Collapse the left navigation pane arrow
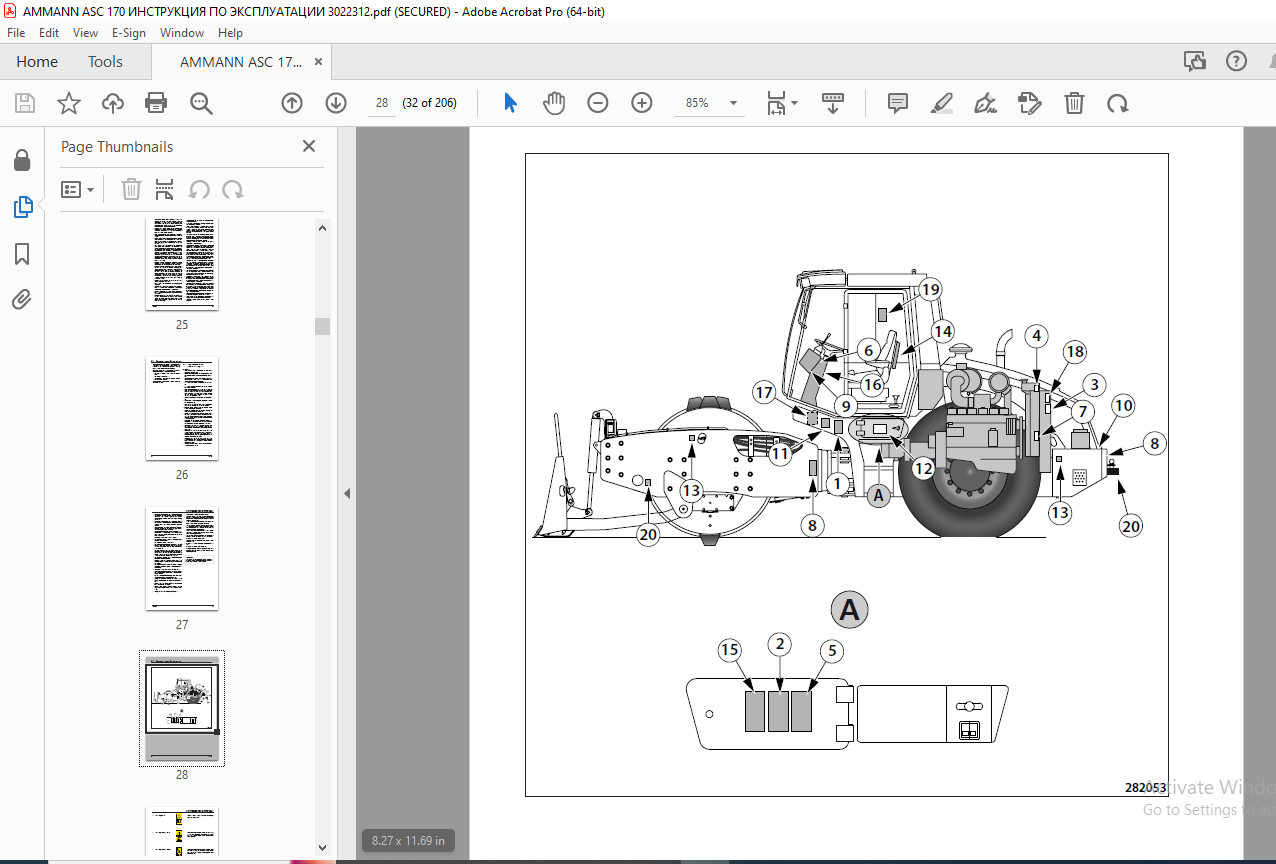This screenshot has width=1276, height=864. tap(347, 493)
